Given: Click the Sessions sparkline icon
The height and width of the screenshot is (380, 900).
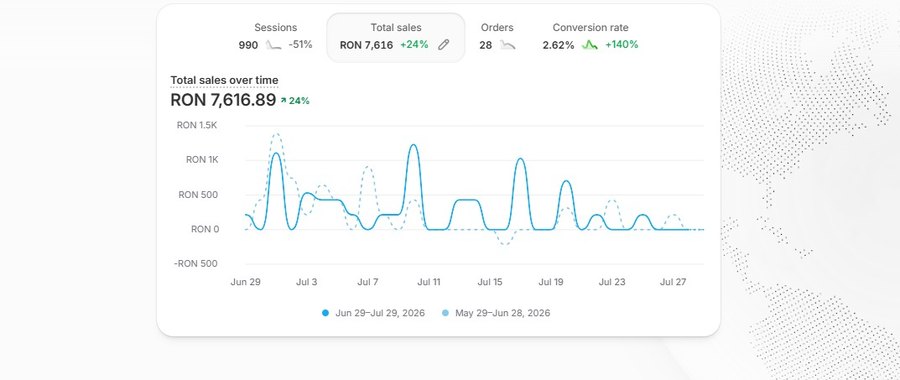Looking at the screenshot, I should pyautogui.click(x=274, y=45).
